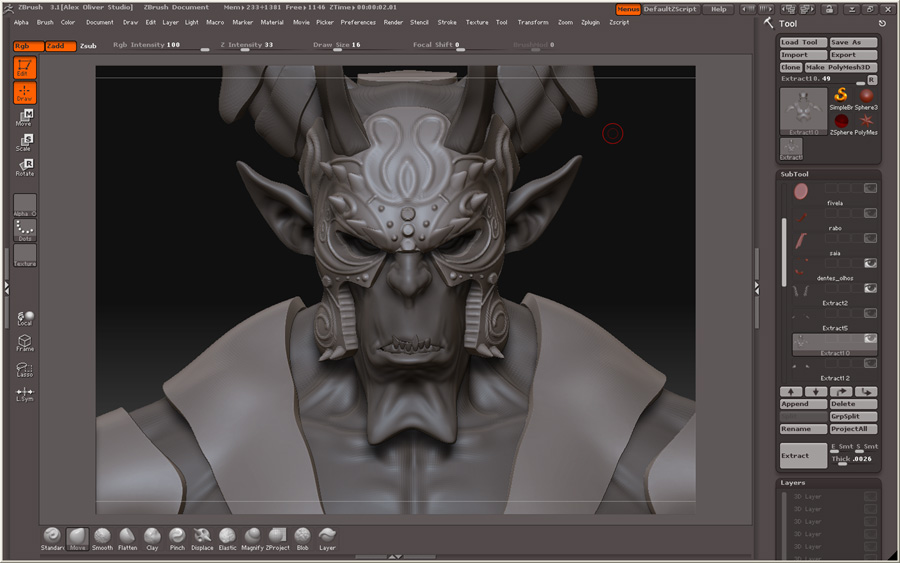900x563 pixels.
Task: Pick the Sphere3D tool icon
Action: pyautogui.click(x=866, y=98)
